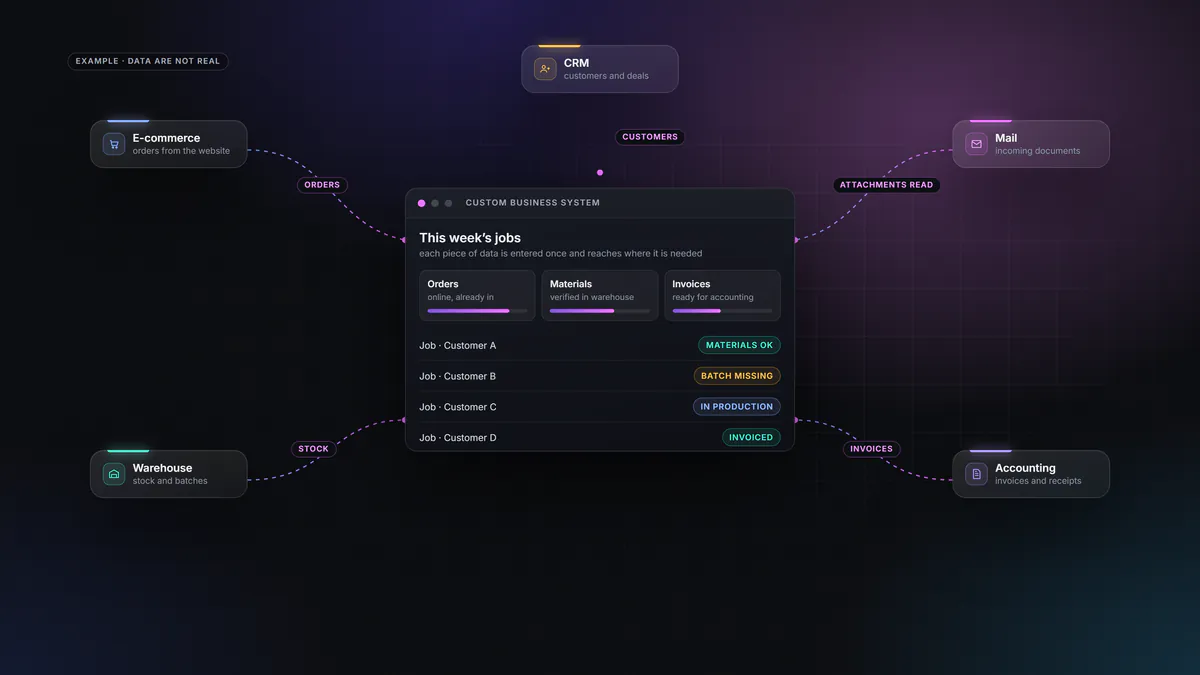The image size is (1200, 675).
Task: Select the Job · Customer A row
Action: click(x=600, y=345)
